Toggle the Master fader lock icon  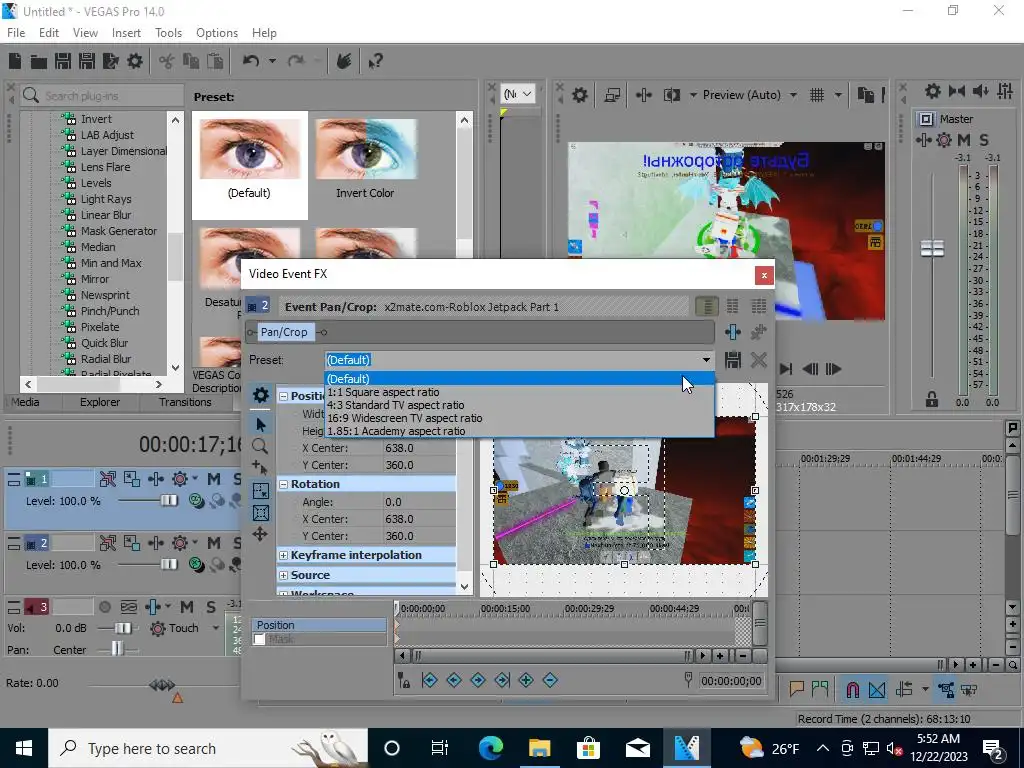[932, 399]
